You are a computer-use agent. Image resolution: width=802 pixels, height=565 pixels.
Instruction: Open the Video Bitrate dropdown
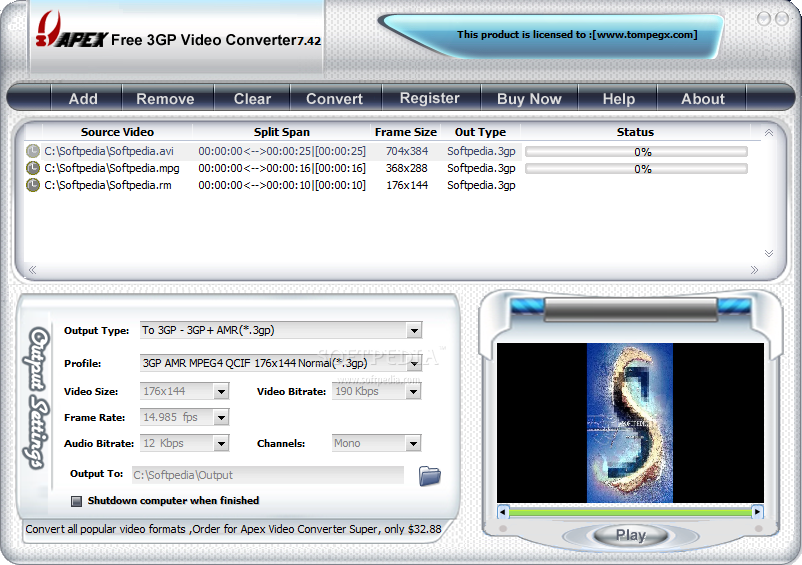click(413, 392)
